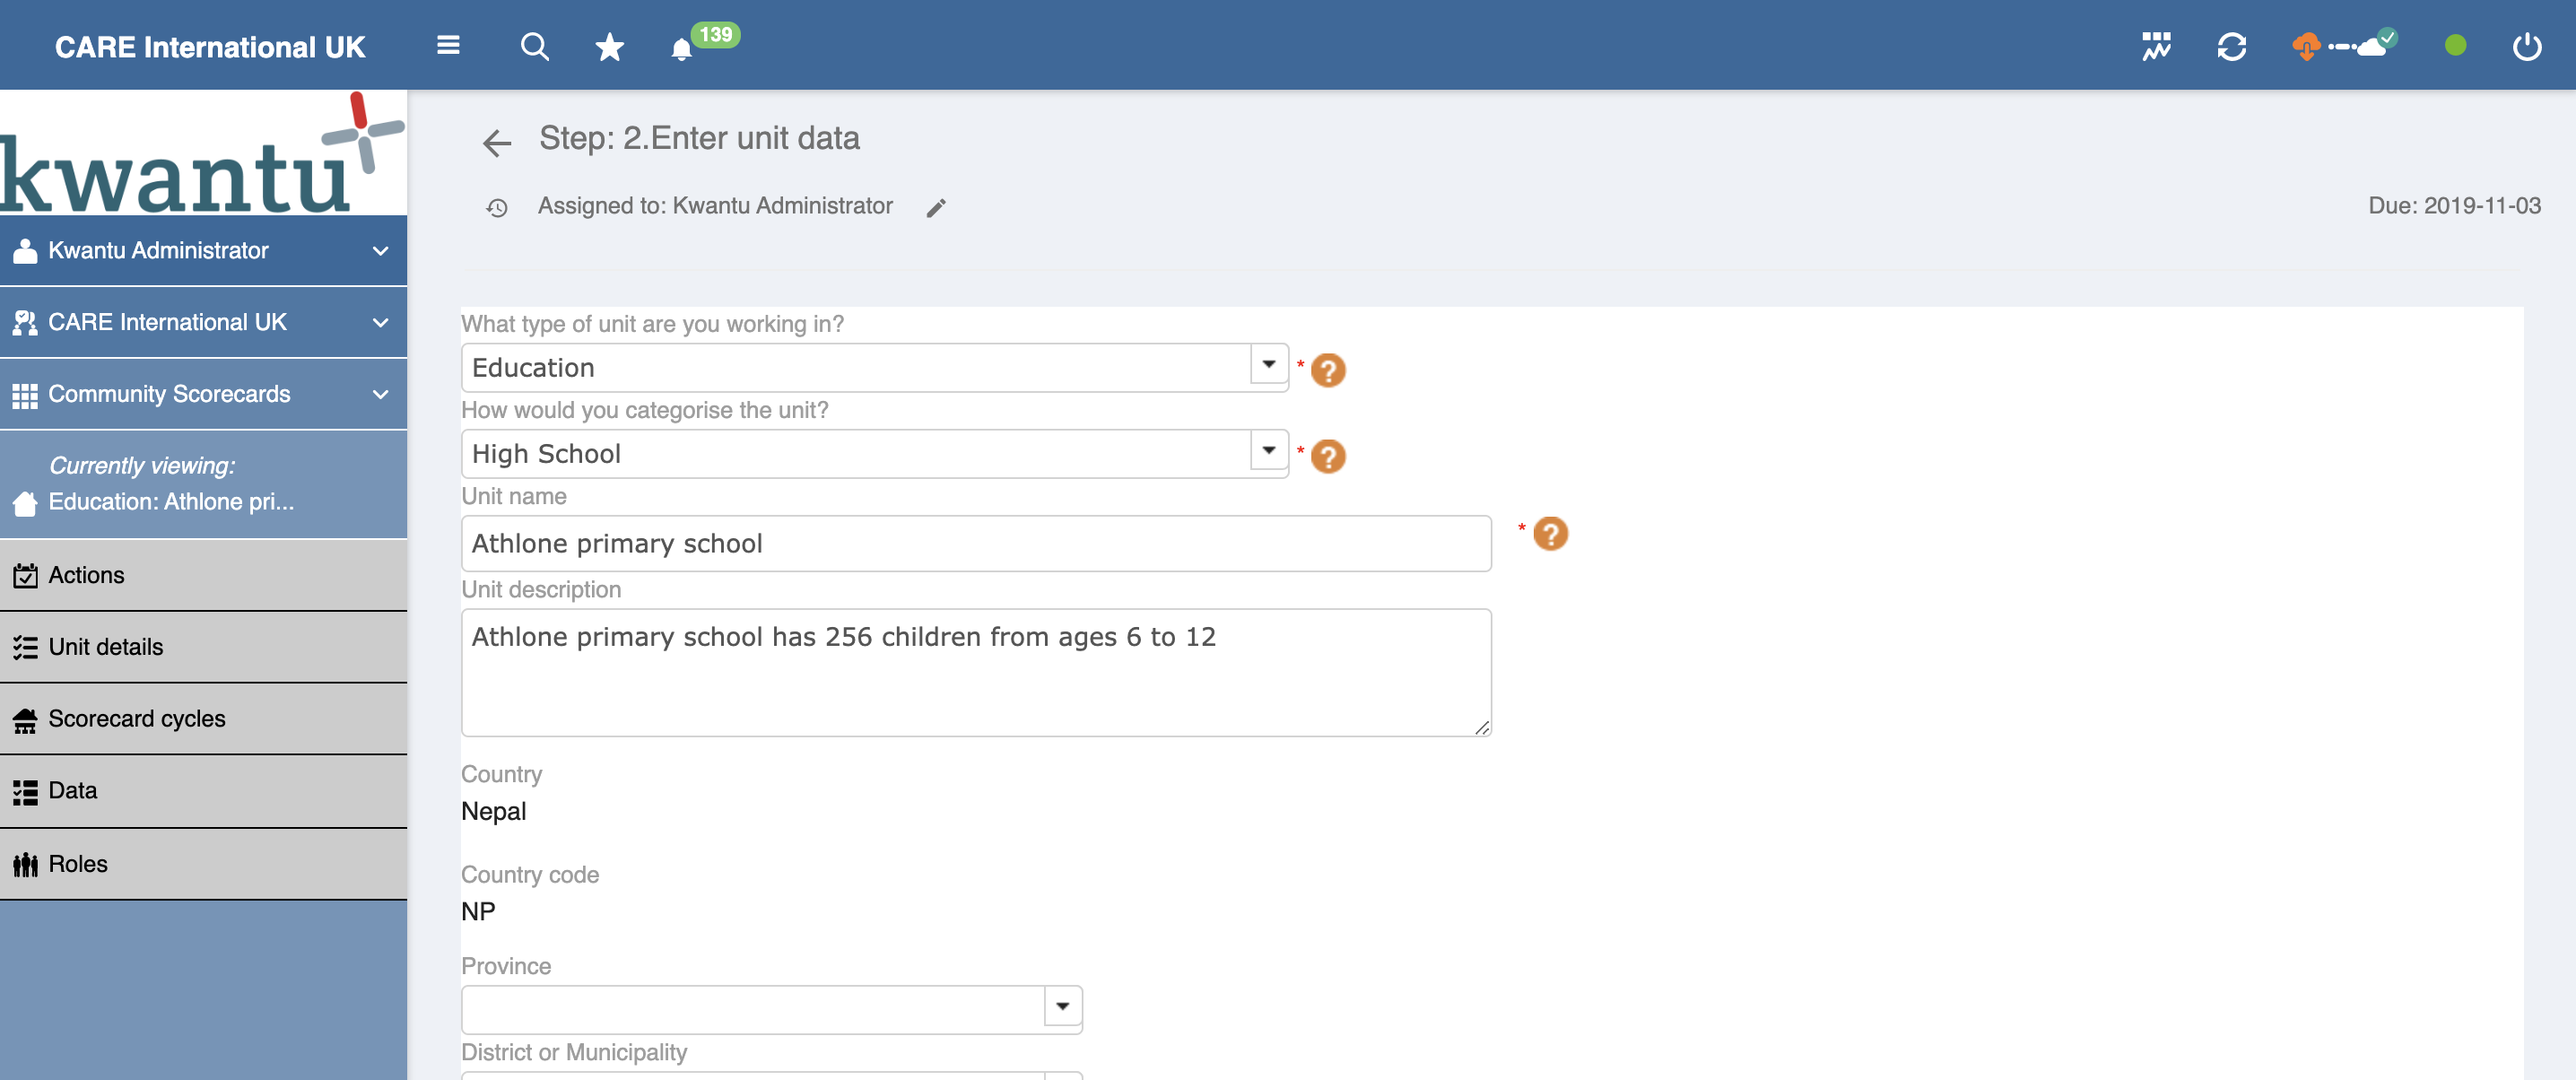The image size is (2576, 1080).
Task: Open help for the Unit name field
Action: 1549,534
